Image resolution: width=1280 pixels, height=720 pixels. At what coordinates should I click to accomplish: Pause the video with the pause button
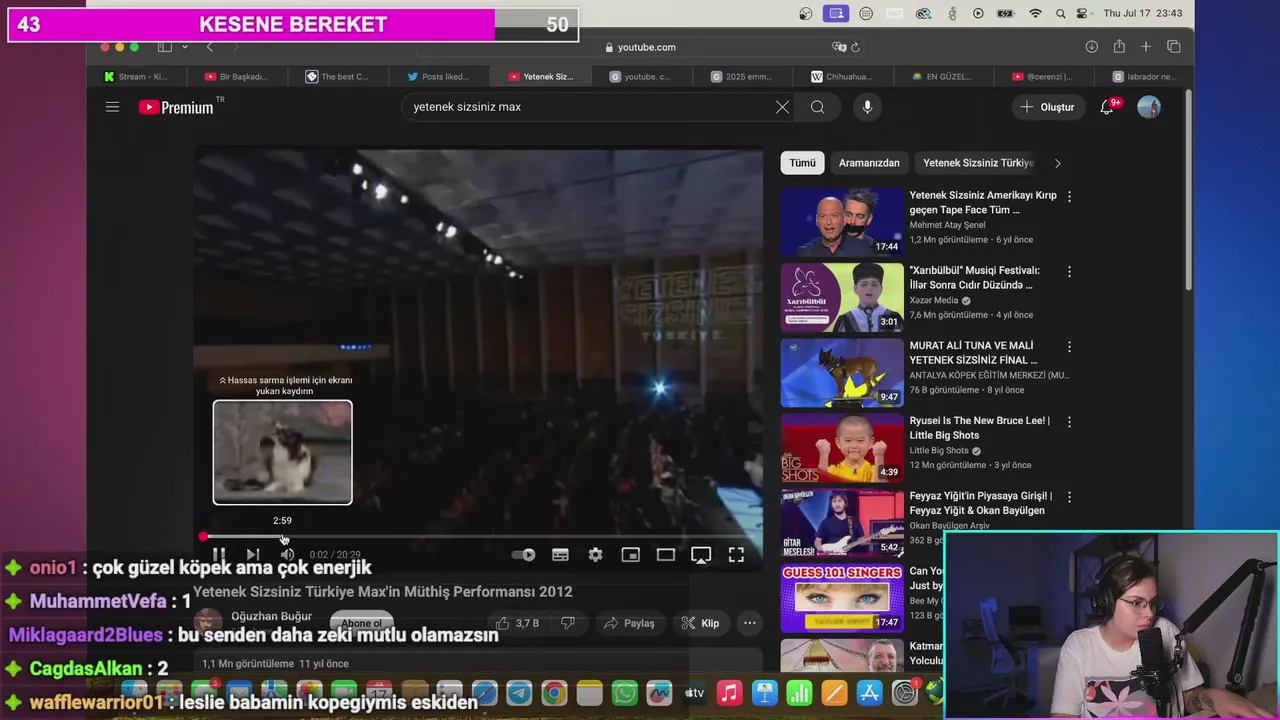[218, 555]
